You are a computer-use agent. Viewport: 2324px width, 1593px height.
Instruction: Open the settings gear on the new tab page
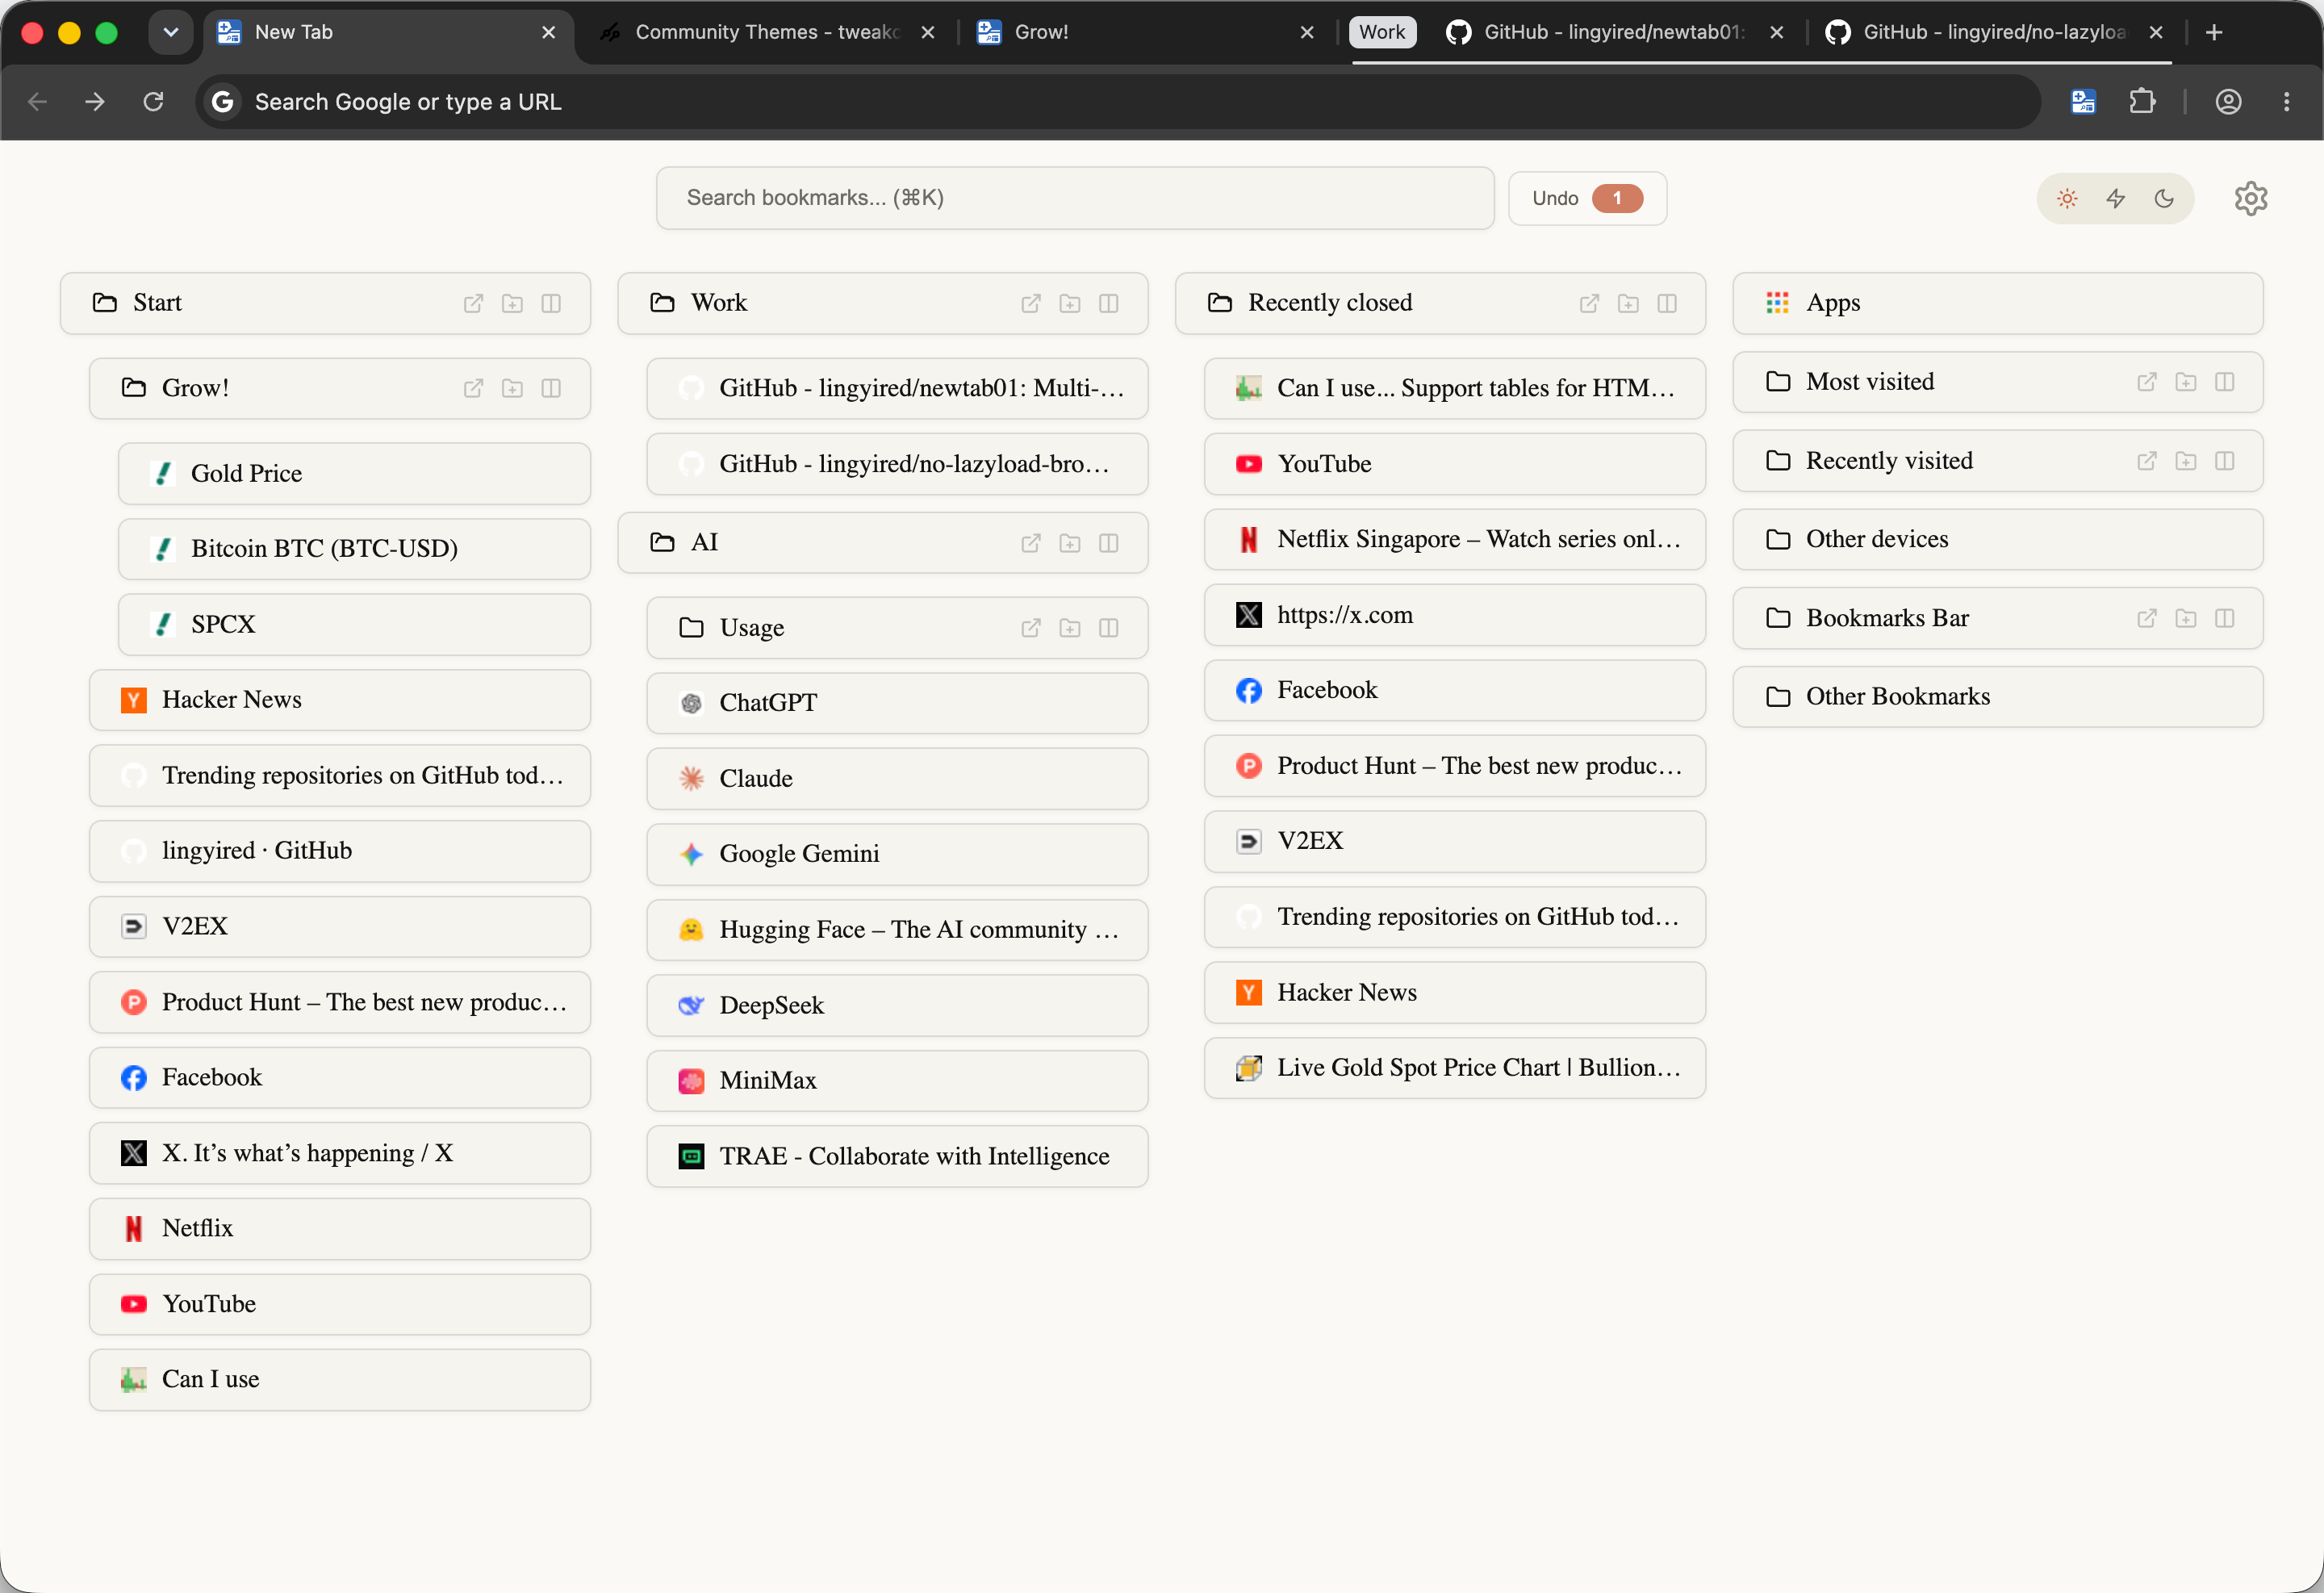tap(2251, 198)
